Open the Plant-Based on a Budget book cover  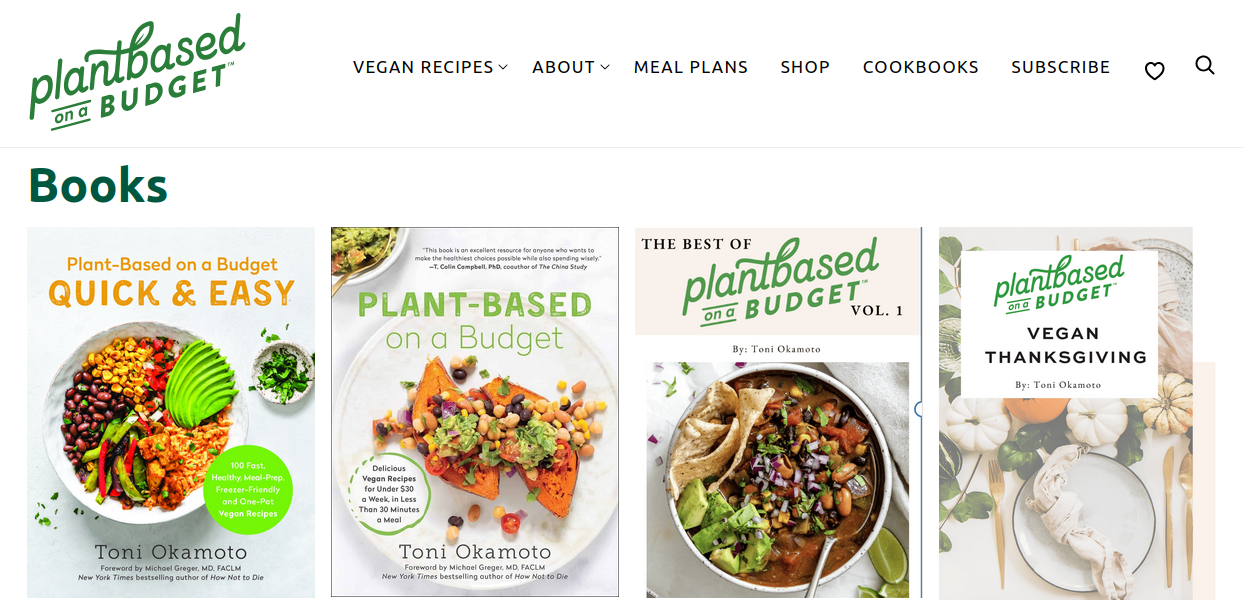[x=475, y=412]
